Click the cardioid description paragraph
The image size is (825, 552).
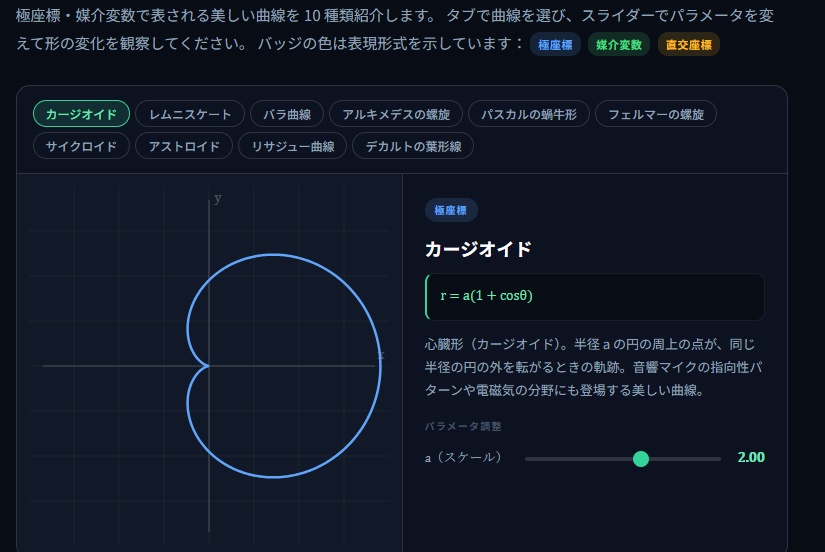[593, 367]
